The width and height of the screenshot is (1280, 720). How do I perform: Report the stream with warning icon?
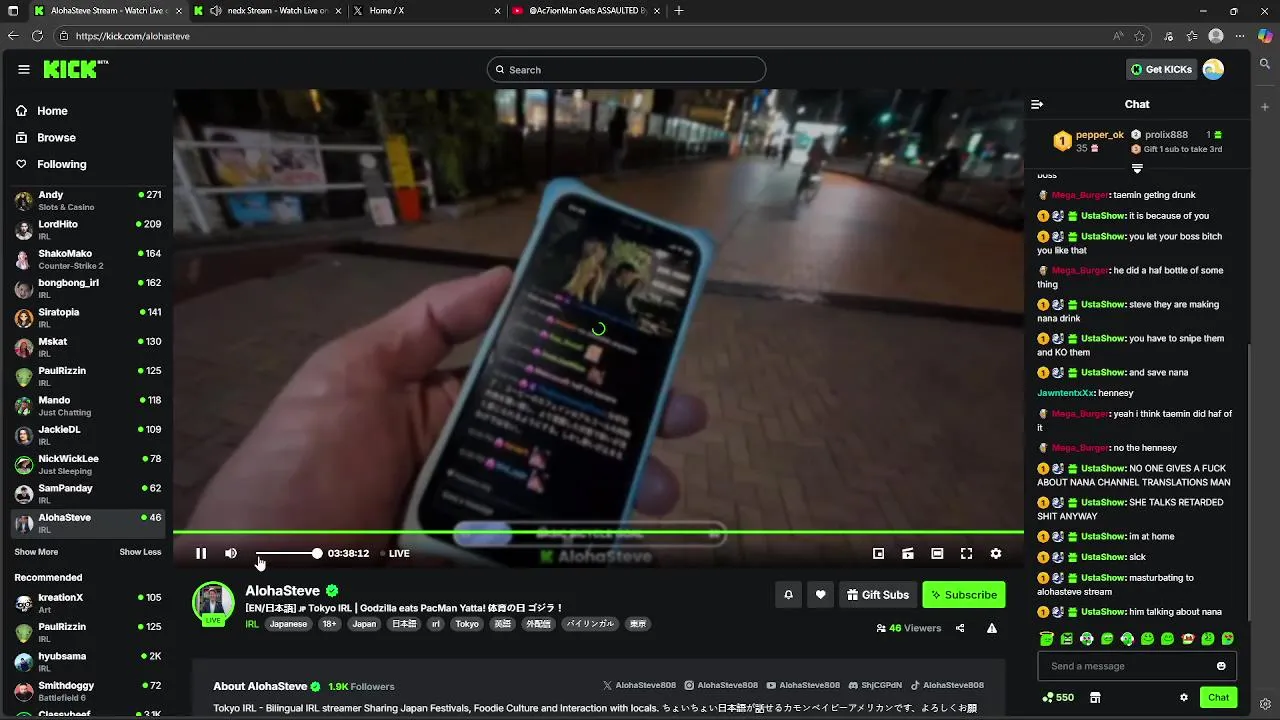coord(992,628)
